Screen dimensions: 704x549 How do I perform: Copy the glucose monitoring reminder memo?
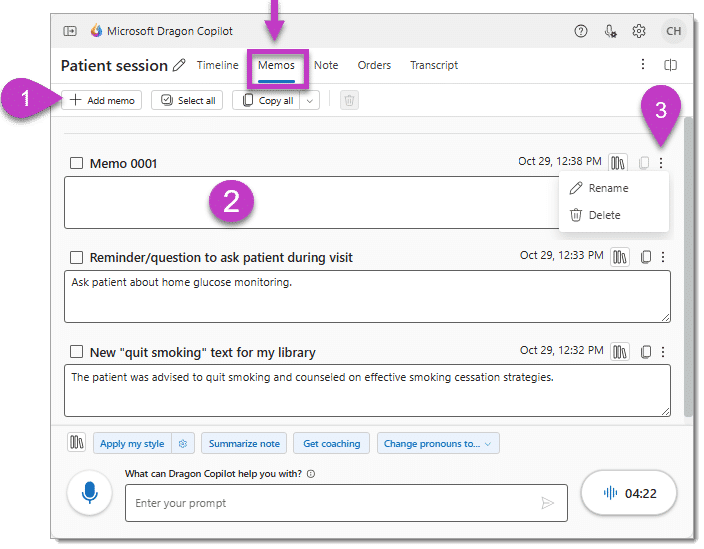645,257
